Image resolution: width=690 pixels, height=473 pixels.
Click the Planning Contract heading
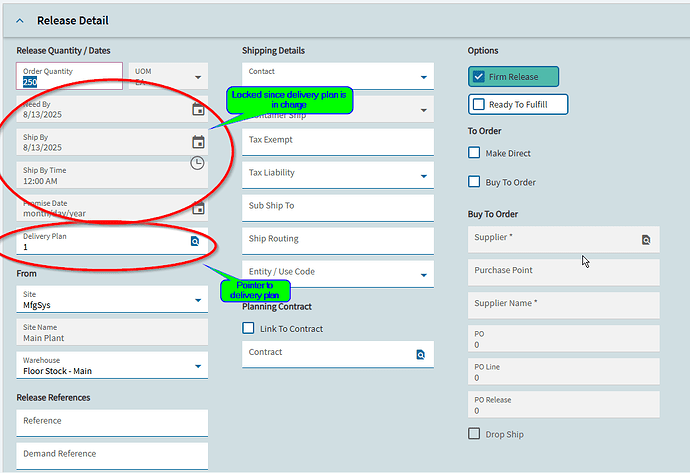tap(277, 307)
